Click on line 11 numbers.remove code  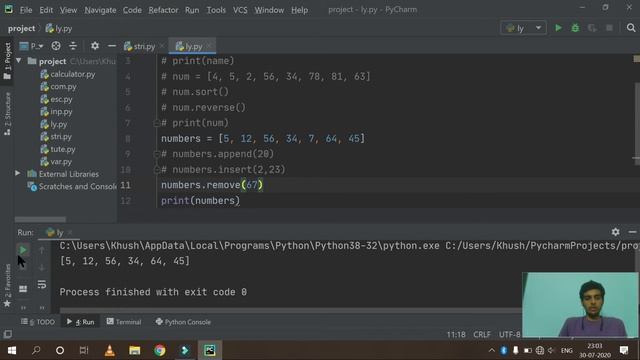click(x=212, y=185)
